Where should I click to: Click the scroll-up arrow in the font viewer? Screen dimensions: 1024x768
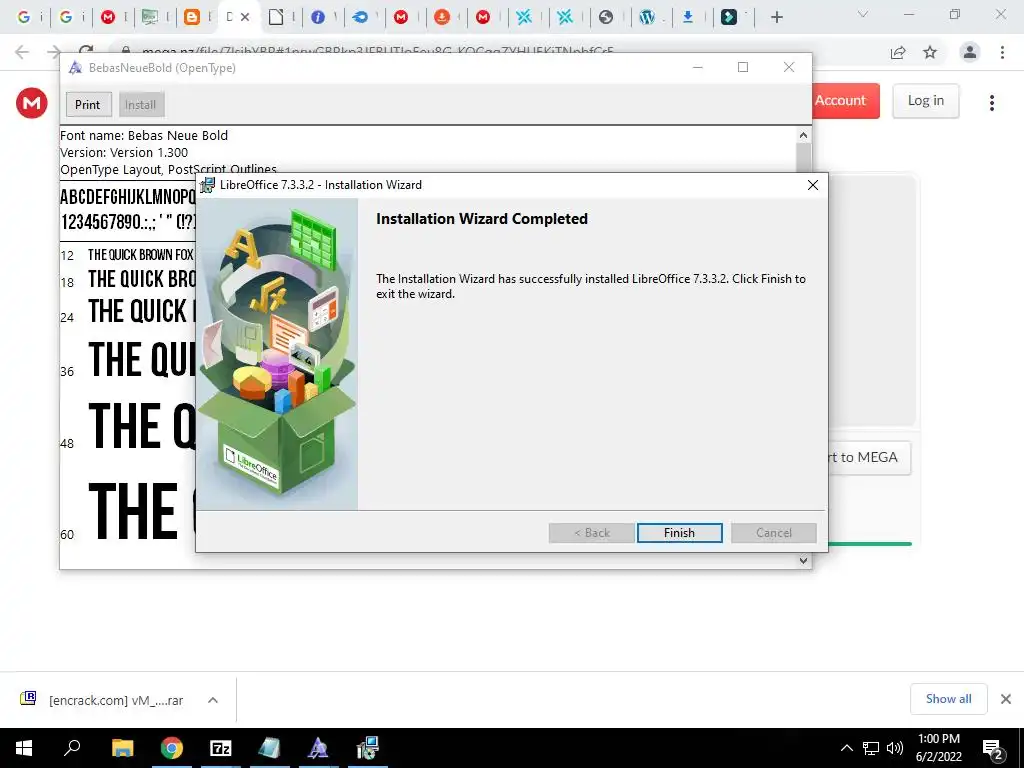point(803,135)
